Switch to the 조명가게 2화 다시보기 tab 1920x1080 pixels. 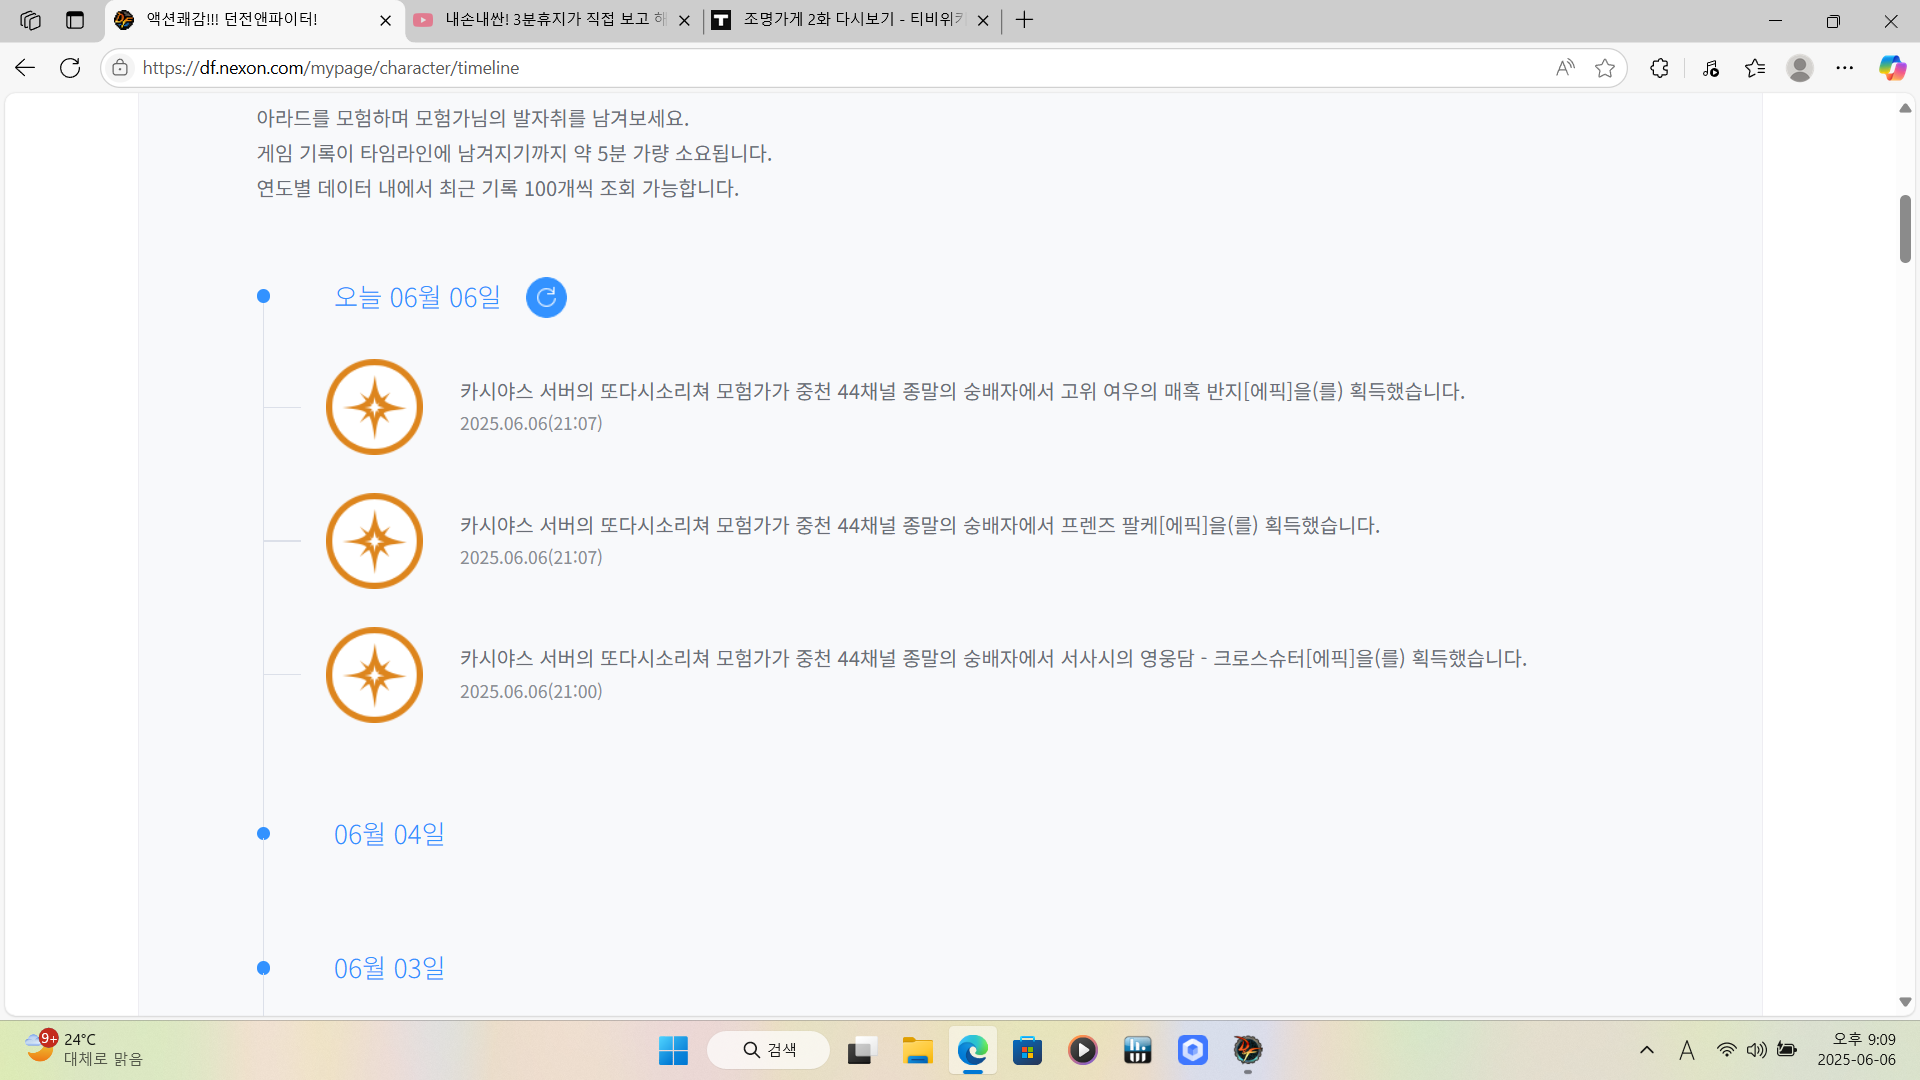[850, 20]
